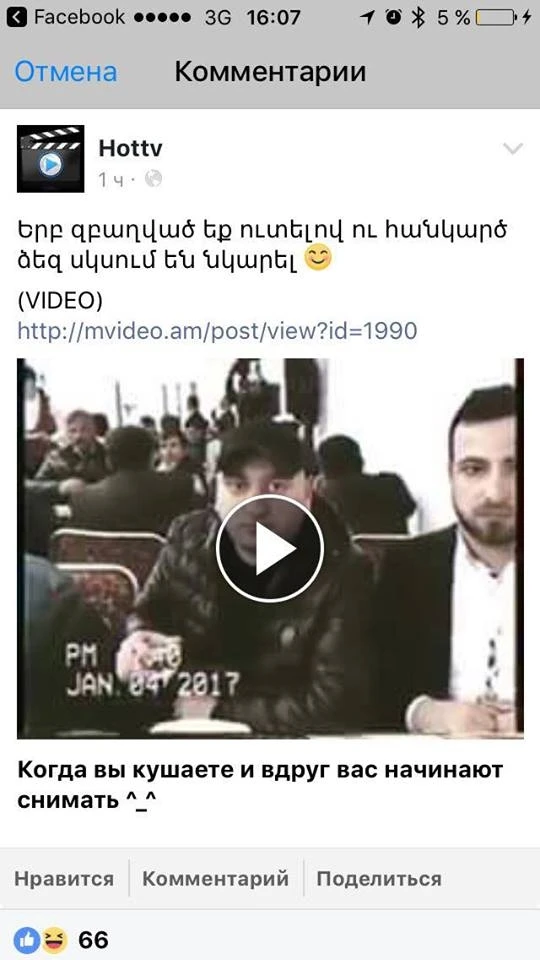Image resolution: width=540 pixels, height=960 pixels.
Task: Tap Отмена to cancel
Action: [66, 72]
